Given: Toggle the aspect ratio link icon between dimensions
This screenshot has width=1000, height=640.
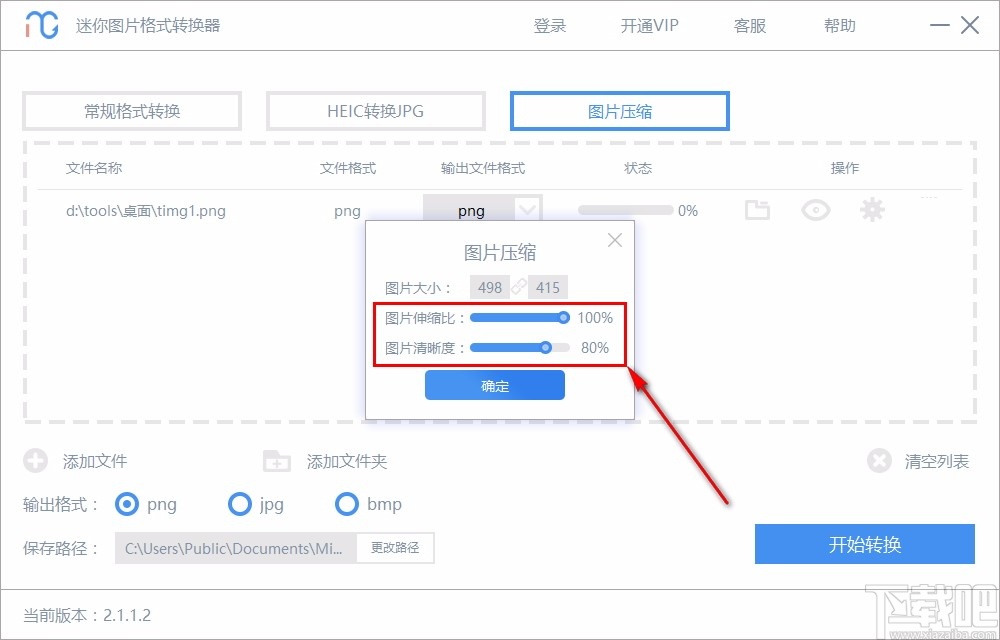Looking at the screenshot, I should 519,287.
